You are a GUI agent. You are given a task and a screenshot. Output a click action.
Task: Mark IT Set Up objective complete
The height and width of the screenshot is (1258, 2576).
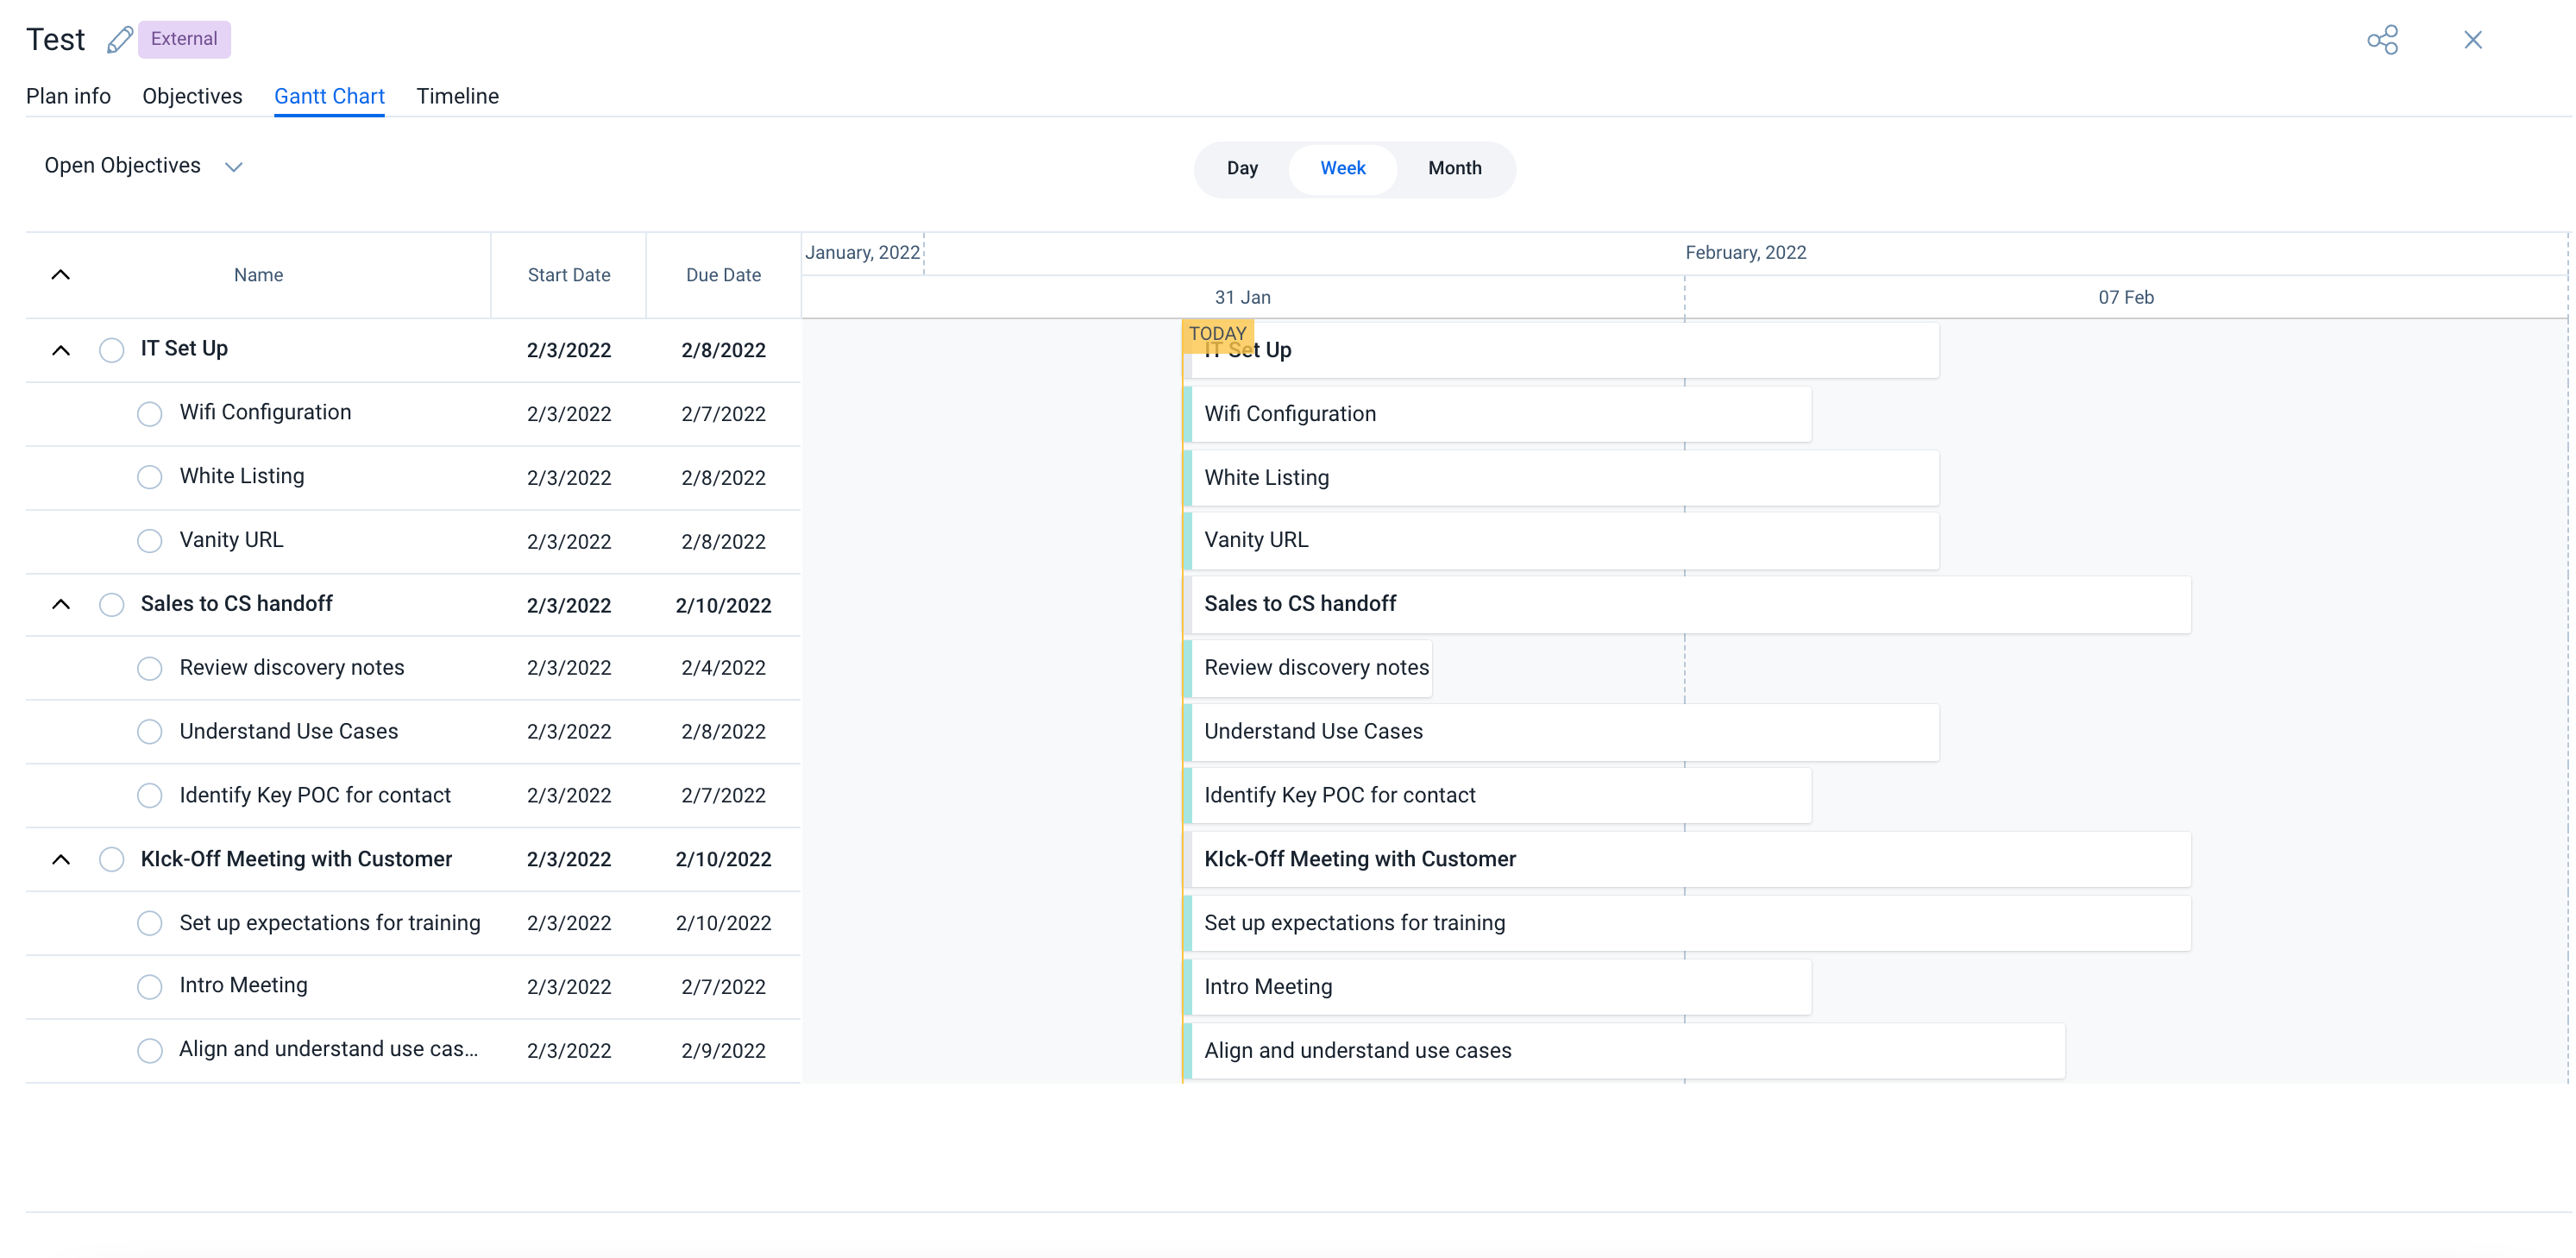coord(111,350)
